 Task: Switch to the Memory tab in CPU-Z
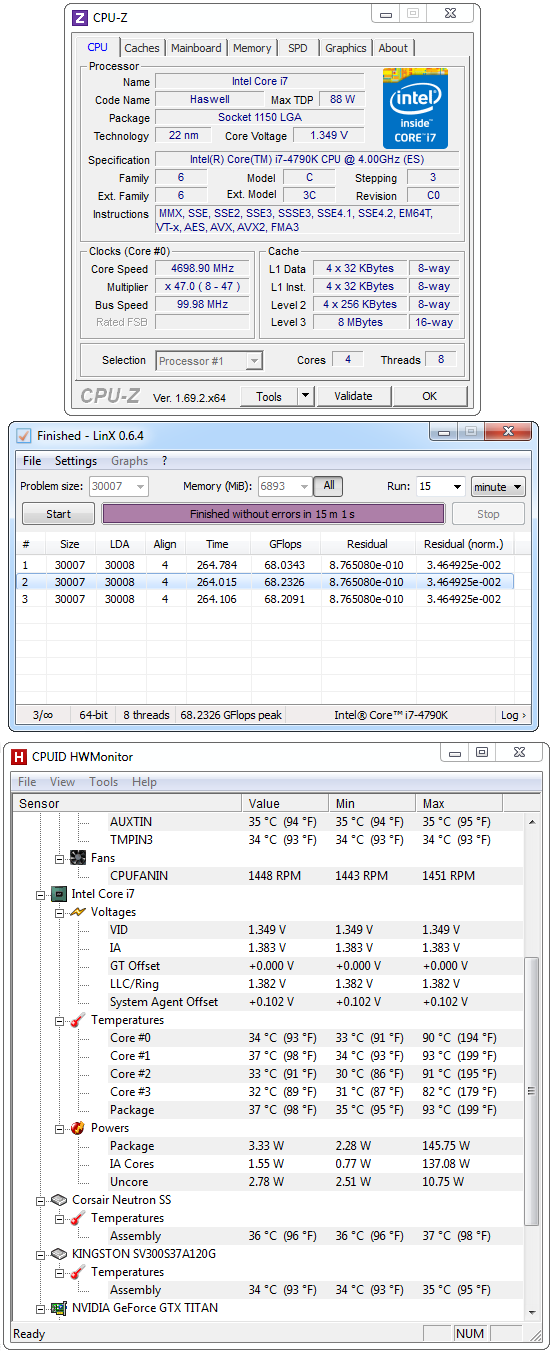coord(252,48)
